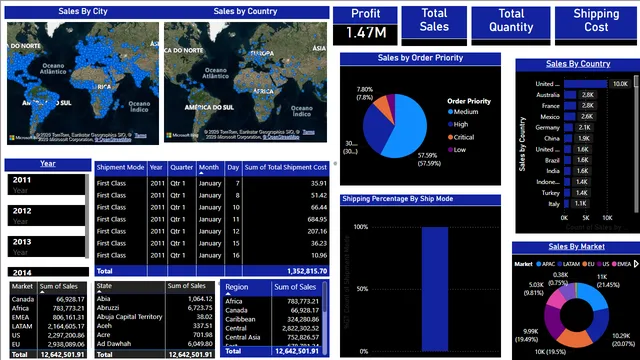Click the Shipping Cost card
This screenshot has width=640, height=360.
pos(596,26)
